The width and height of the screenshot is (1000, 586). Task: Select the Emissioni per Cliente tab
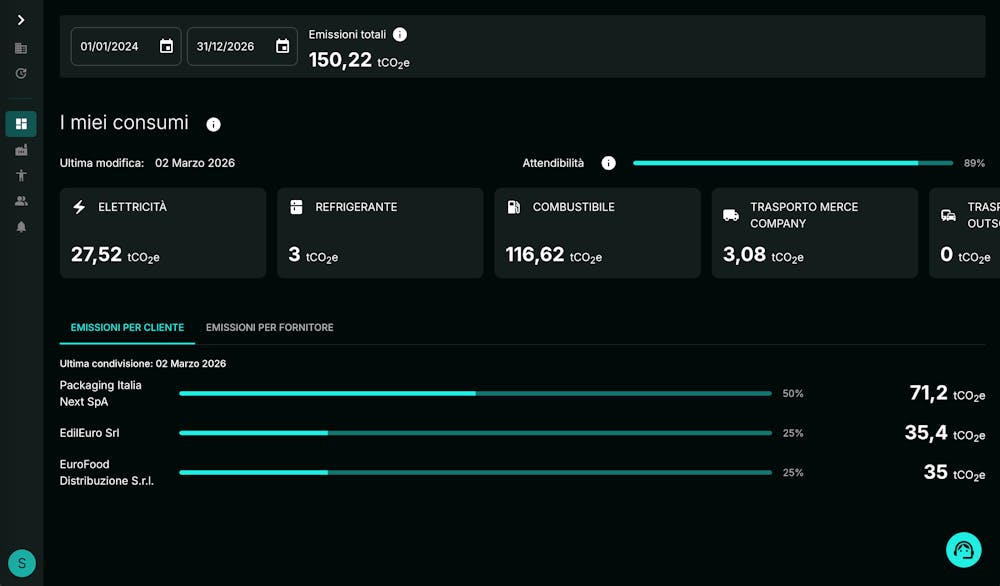point(126,327)
